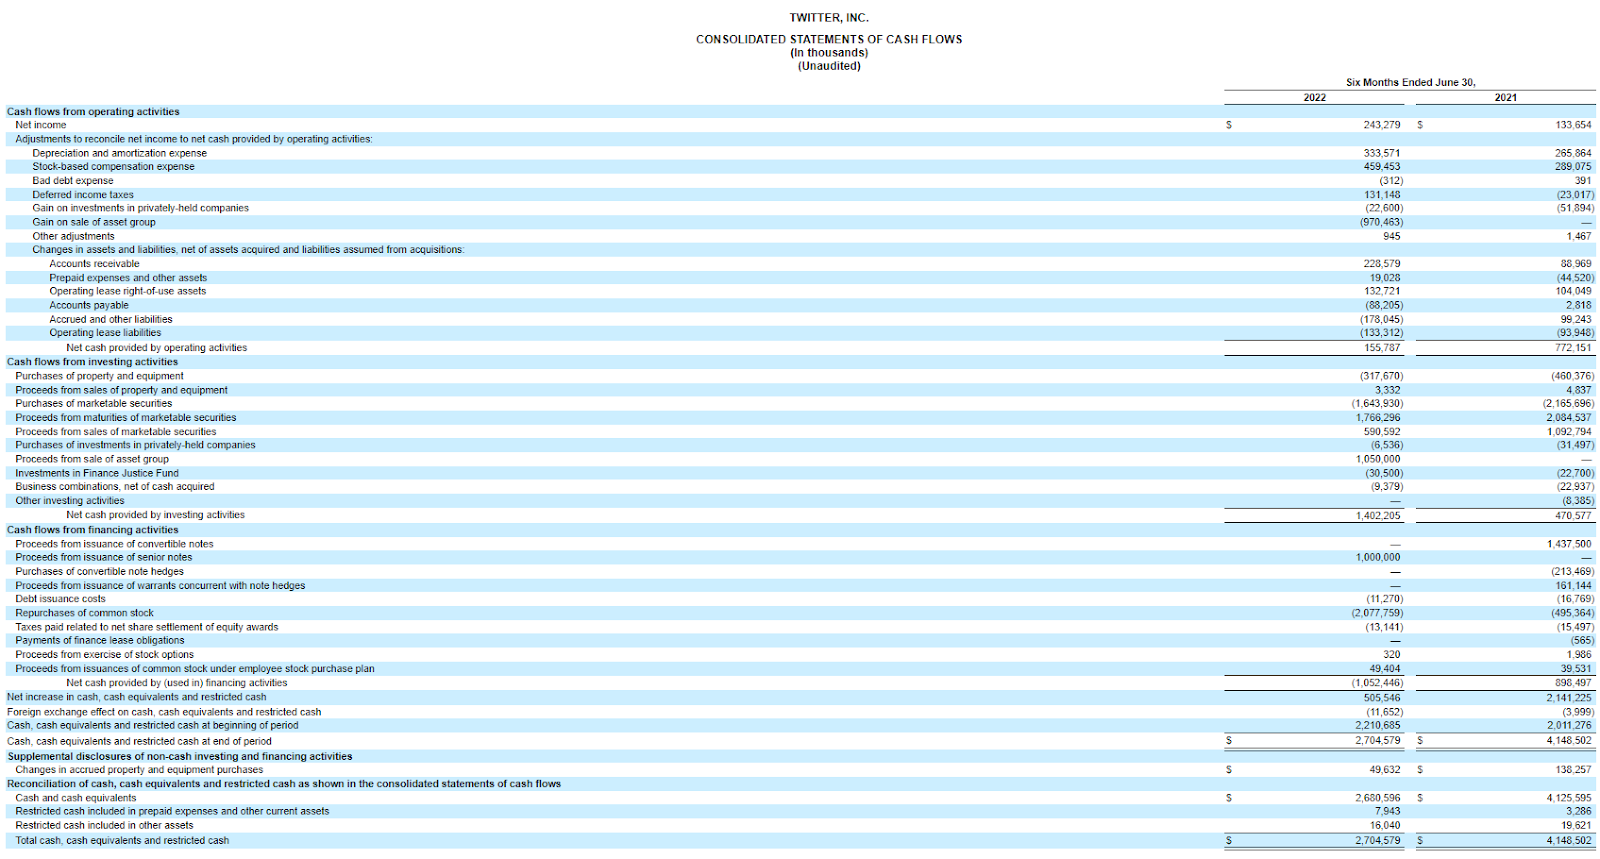Screen dimensions: 1600x859
Task: Click 'Restricted cash included in other assets'
Action: (x=104, y=825)
